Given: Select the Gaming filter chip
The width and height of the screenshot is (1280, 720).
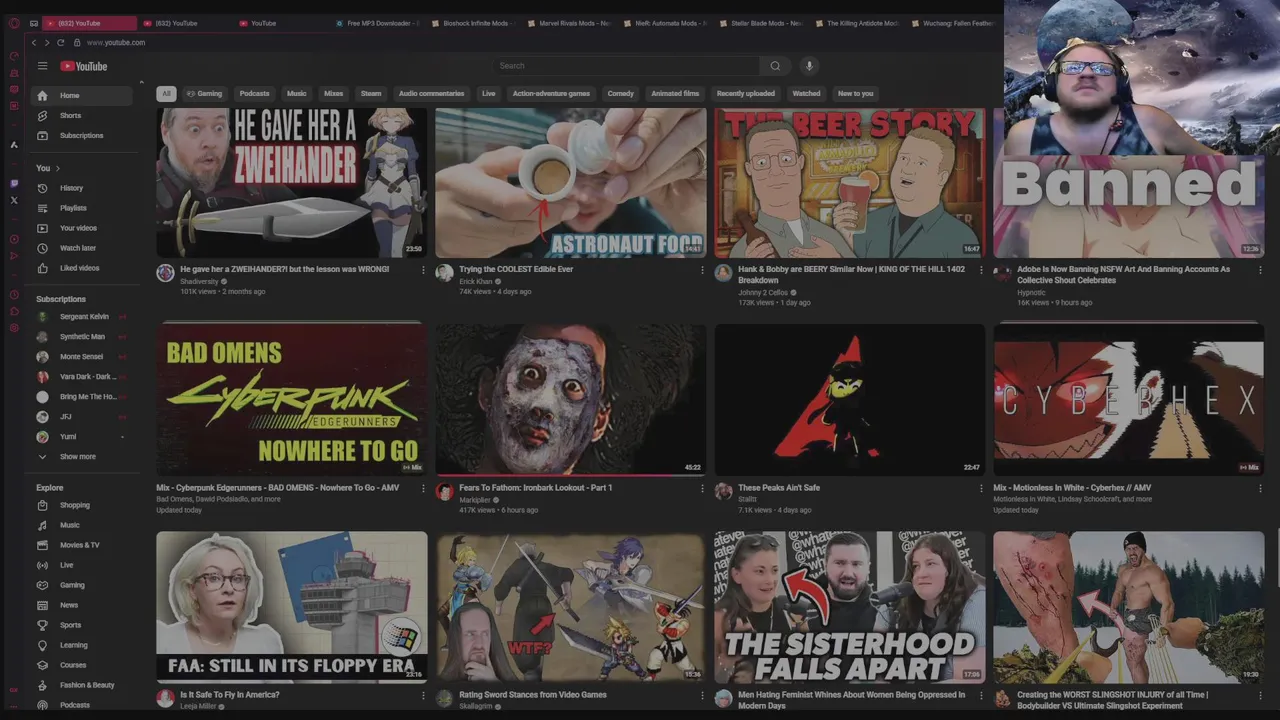Looking at the screenshot, I should 205,94.
